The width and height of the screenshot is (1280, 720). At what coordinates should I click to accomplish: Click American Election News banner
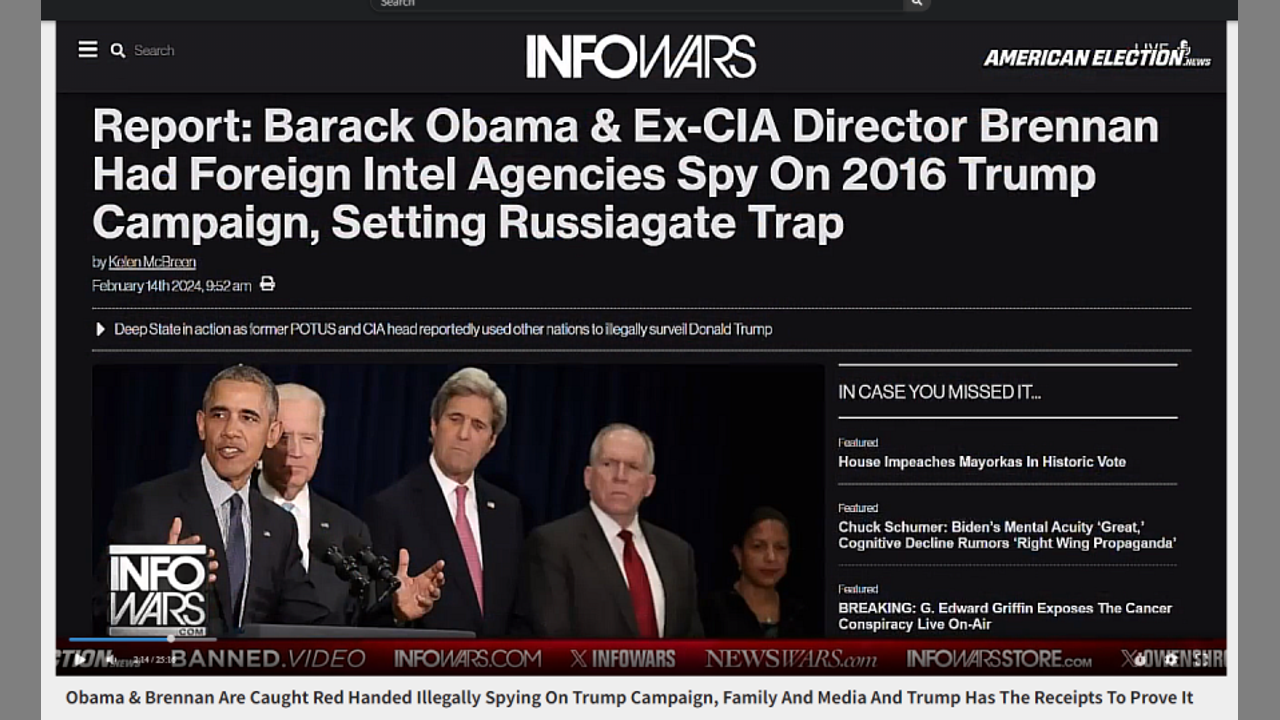[x=1097, y=56]
